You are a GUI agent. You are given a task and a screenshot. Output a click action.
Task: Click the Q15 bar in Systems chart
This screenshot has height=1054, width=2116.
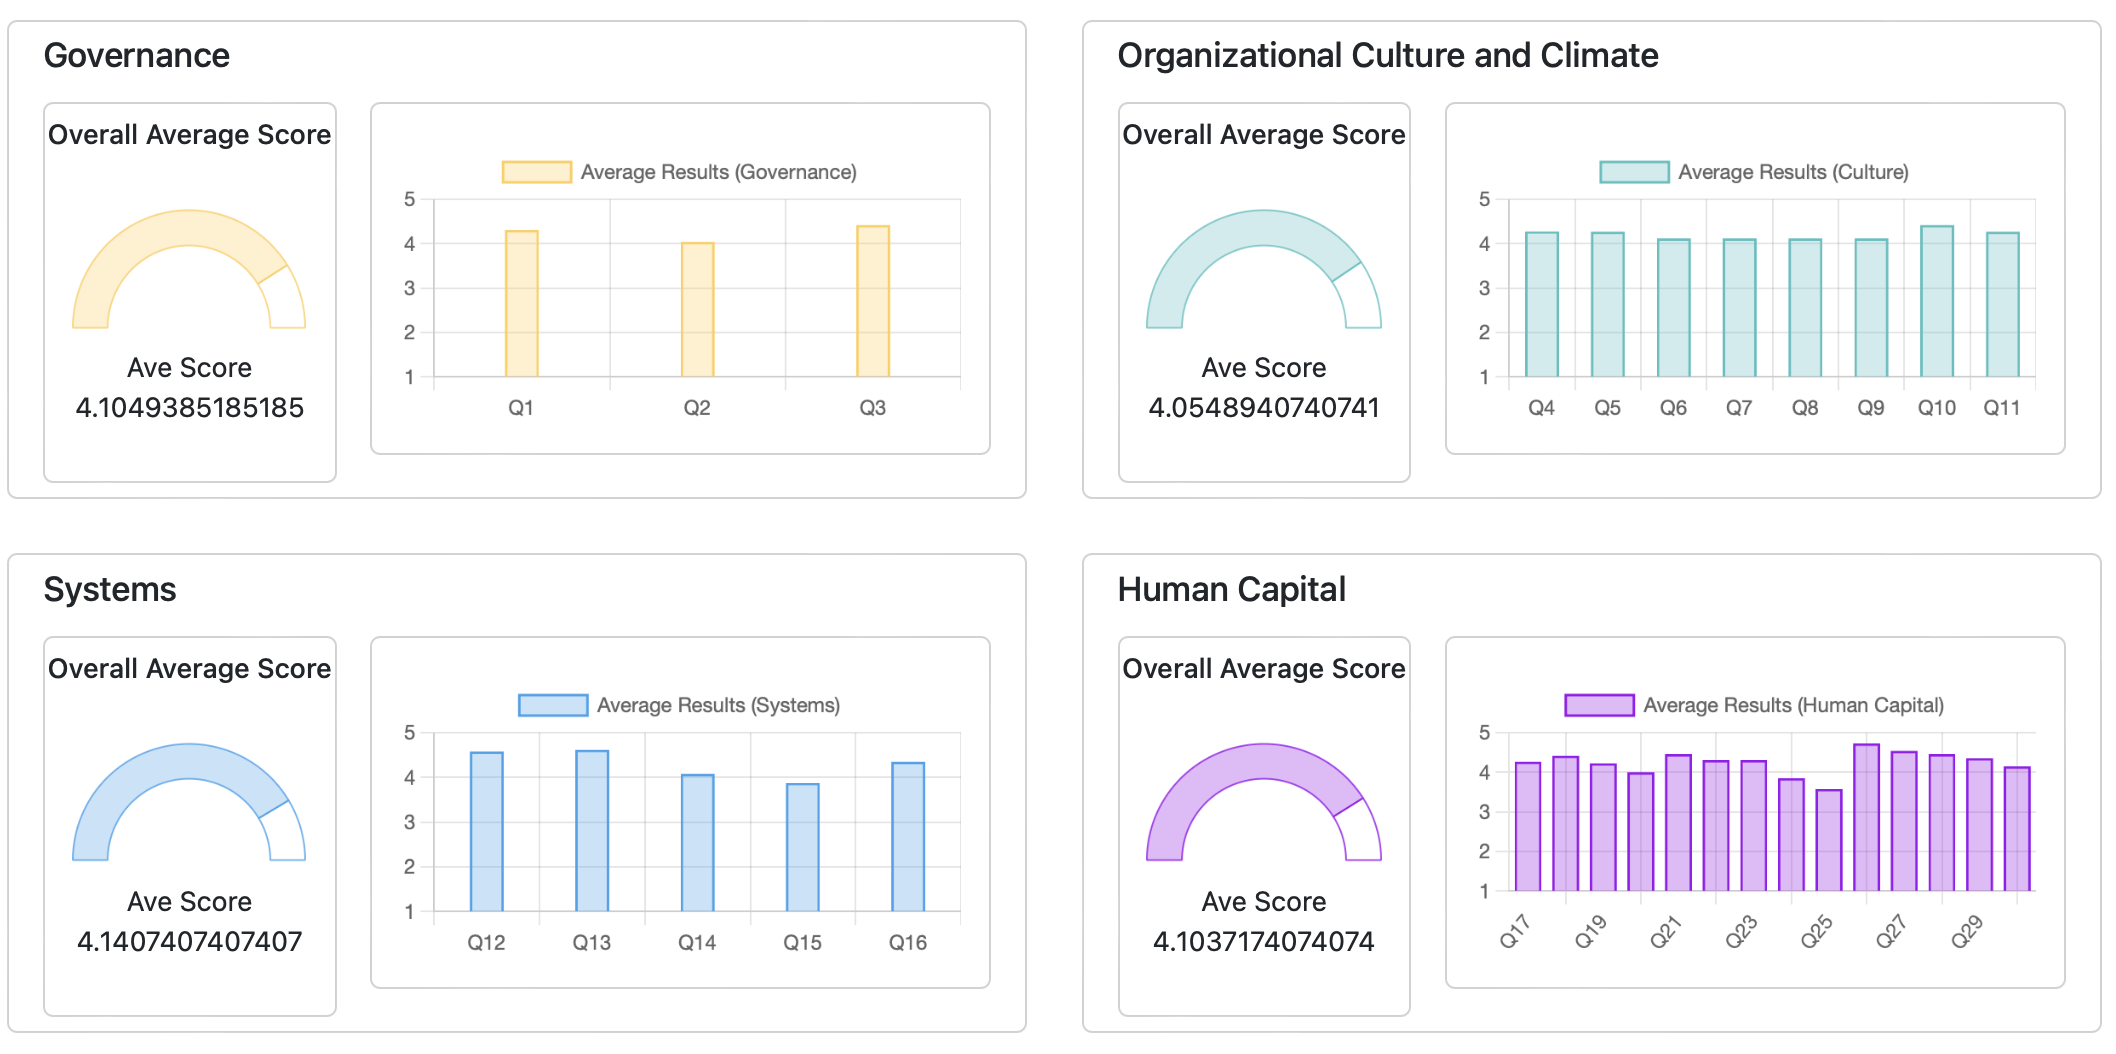[802, 848]
